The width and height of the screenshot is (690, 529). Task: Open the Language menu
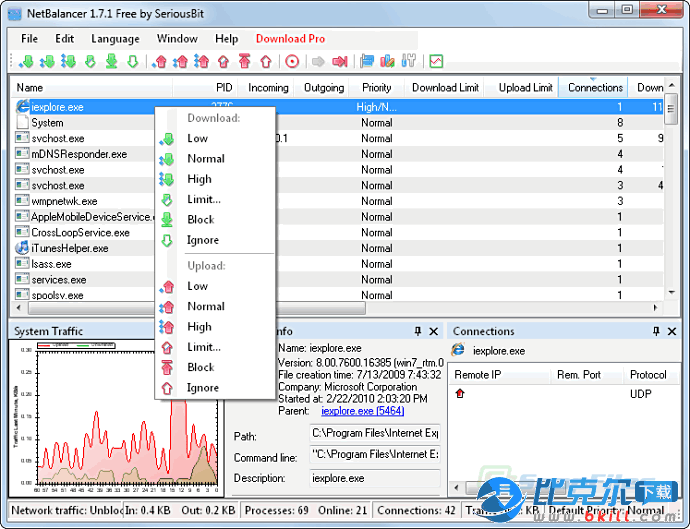(115, 39)
